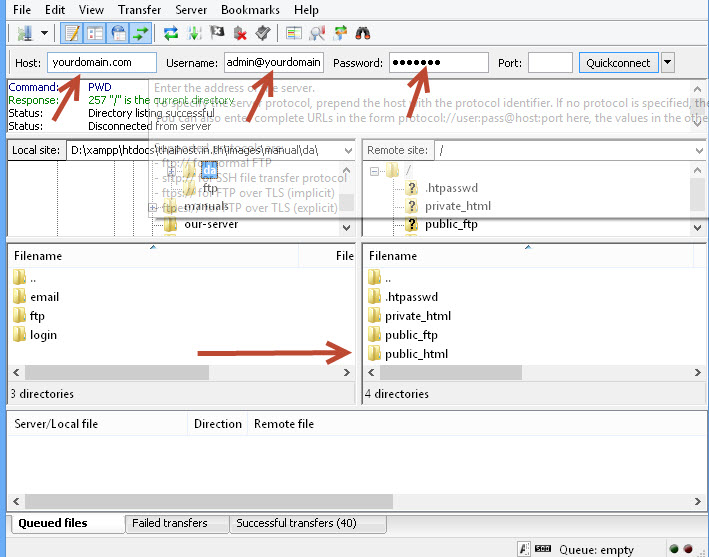The height and width of the screenshot is (557, 709).
Task: Reconnect to the last server icon
Action: click(x=263, y=33)
